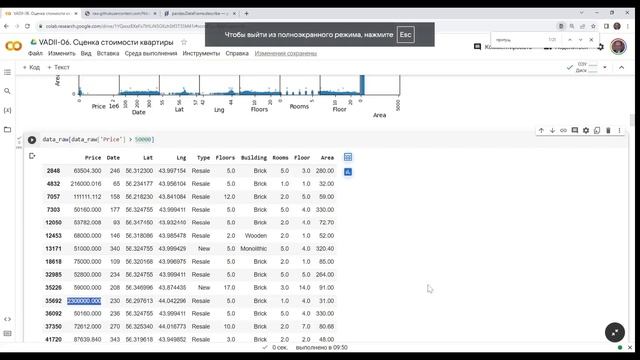Add a comment to the cell

tap(575, 130)
